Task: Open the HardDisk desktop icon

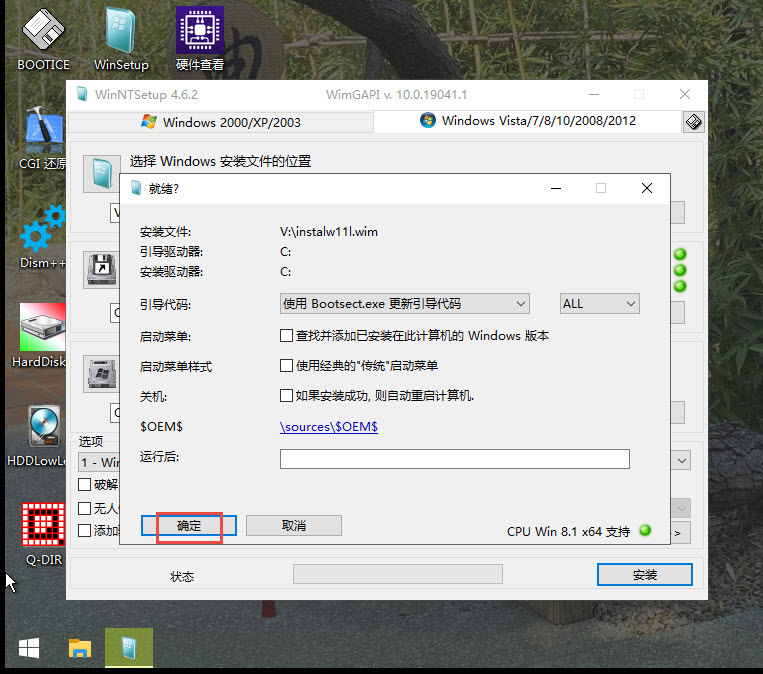Action: (x=41, y=336)
